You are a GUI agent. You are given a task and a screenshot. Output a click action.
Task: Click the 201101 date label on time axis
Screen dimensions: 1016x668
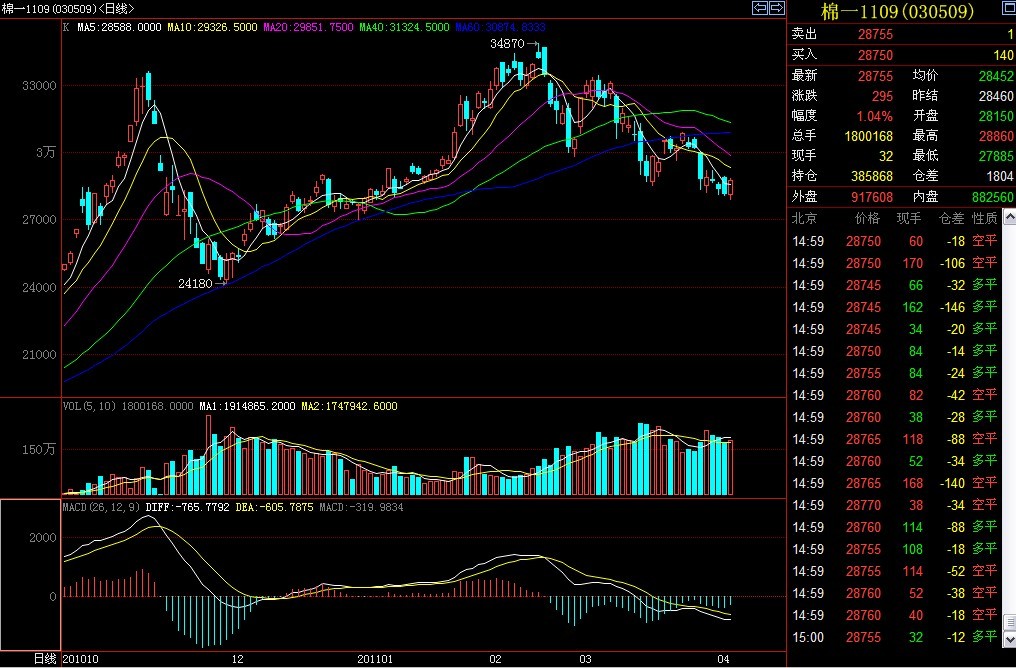pos(377,659)
